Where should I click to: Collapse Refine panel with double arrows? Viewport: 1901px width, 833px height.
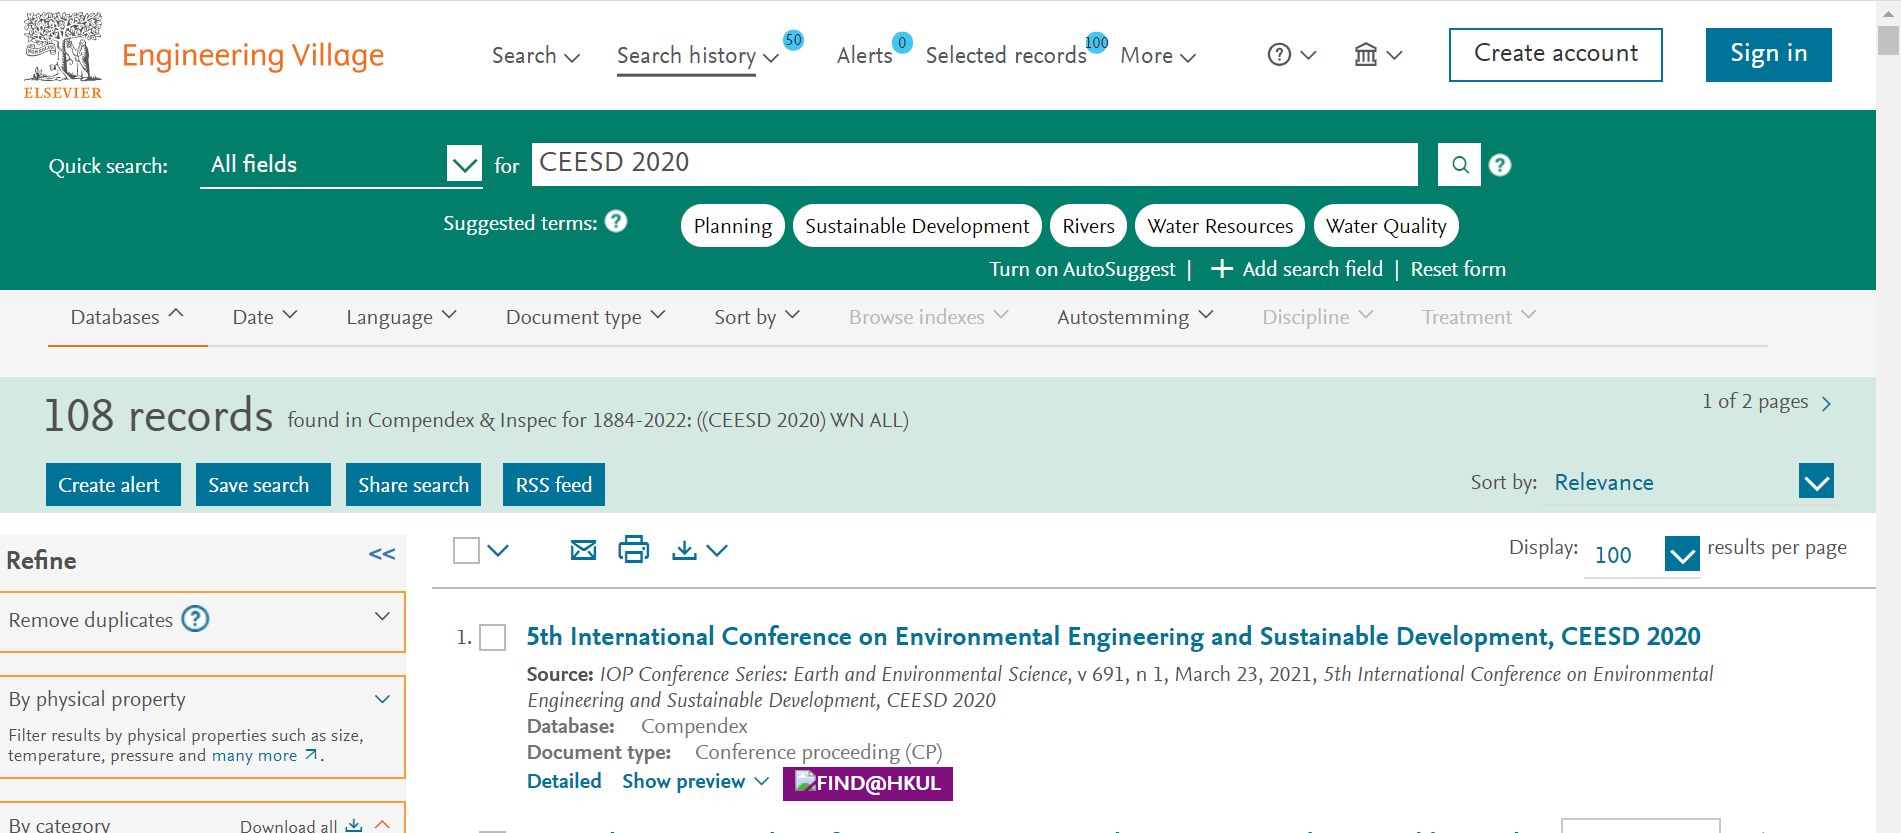click(x=382, y=554)
